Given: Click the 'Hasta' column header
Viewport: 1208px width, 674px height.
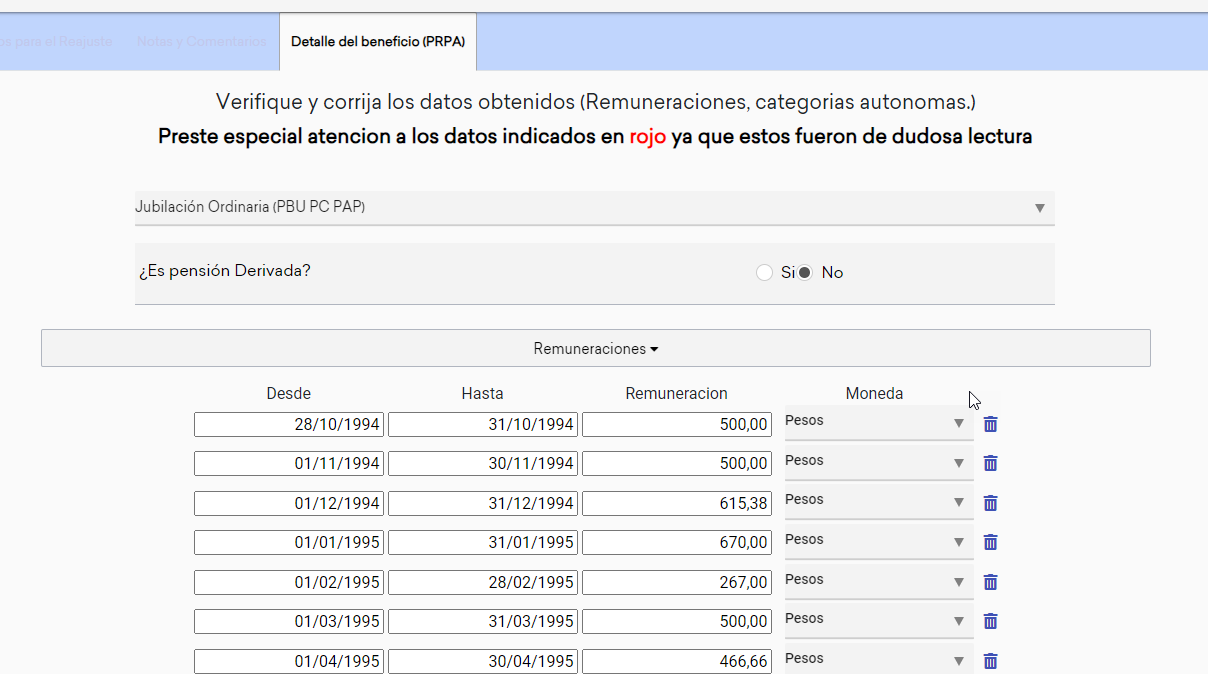Looking at the screenshot, I should pyautogui.click(x=483, y=394).
